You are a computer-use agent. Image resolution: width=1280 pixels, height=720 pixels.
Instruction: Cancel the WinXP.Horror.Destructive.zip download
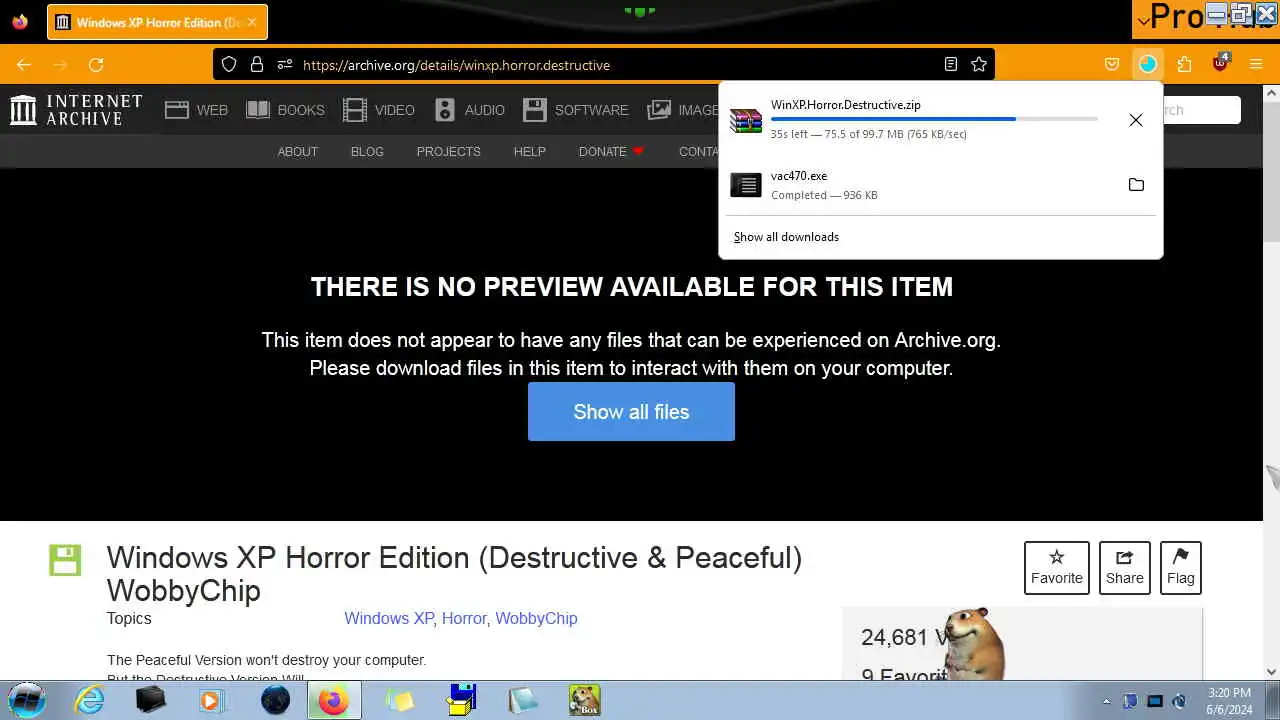(x=1136, y=120)
